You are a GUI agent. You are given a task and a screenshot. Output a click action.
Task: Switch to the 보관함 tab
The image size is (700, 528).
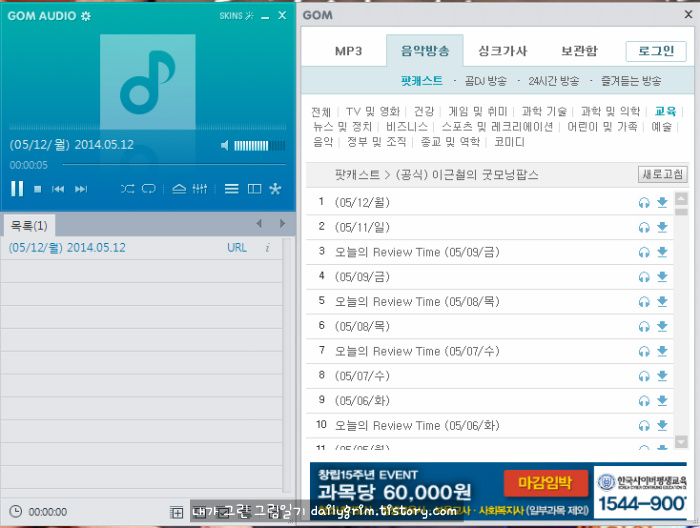[579, 51]
